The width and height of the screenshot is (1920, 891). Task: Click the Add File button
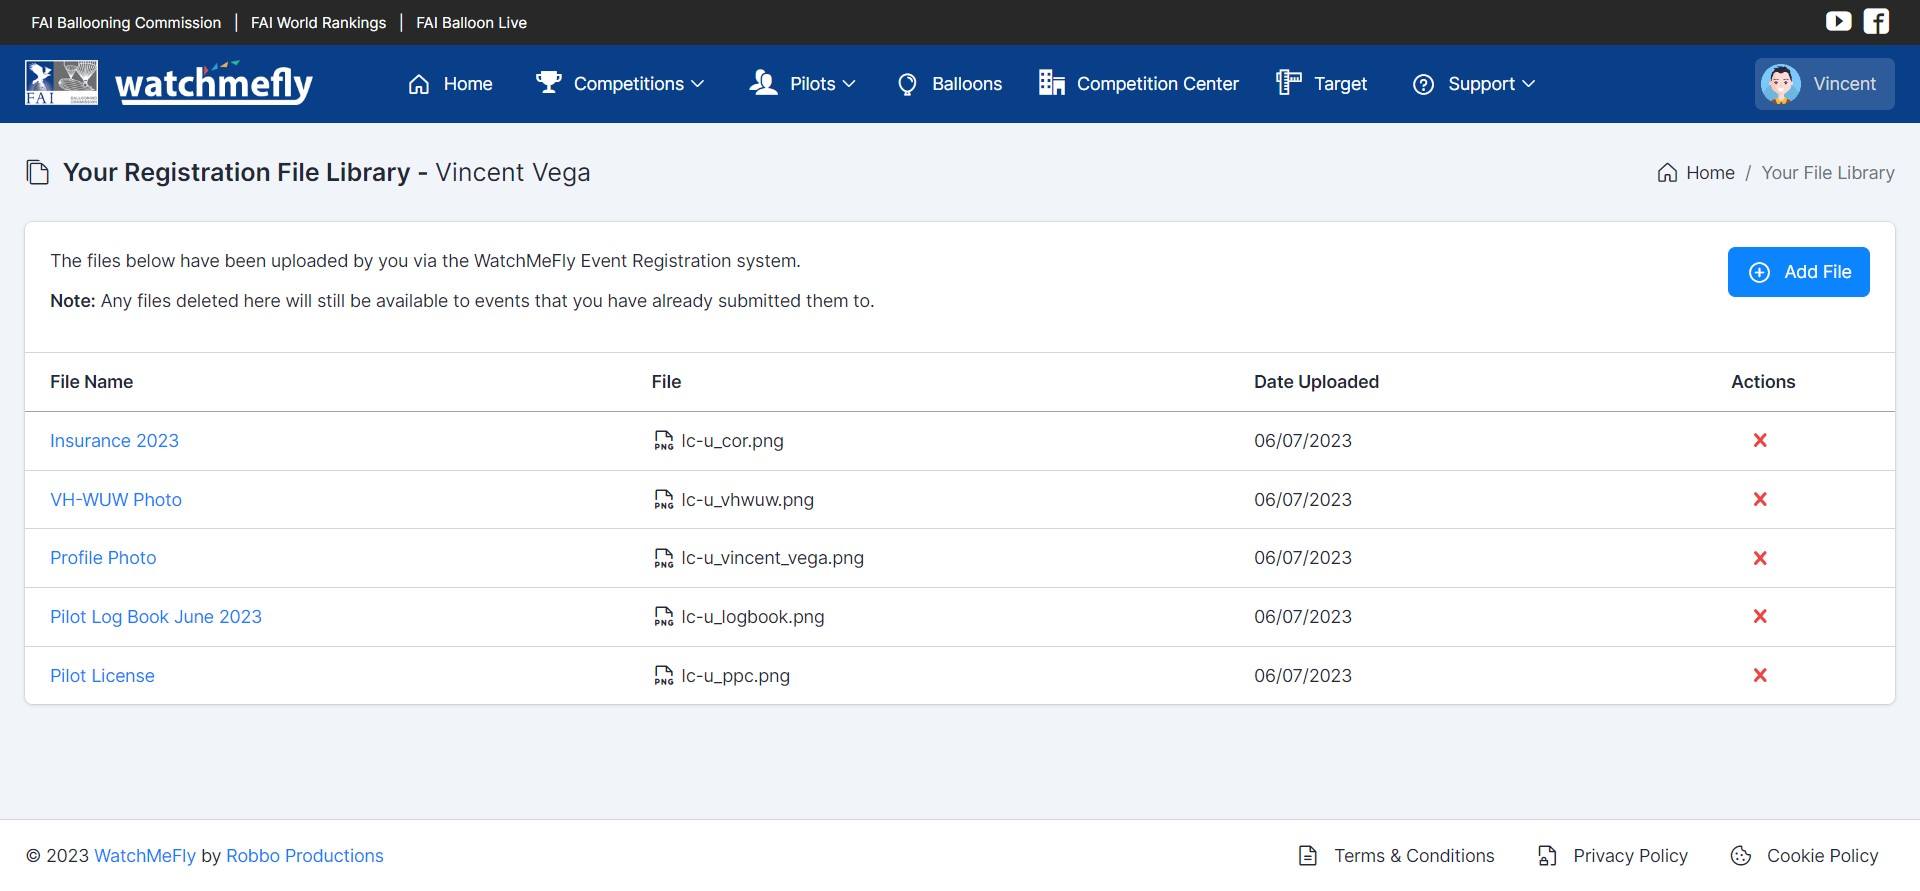(x=1798, y=272)
